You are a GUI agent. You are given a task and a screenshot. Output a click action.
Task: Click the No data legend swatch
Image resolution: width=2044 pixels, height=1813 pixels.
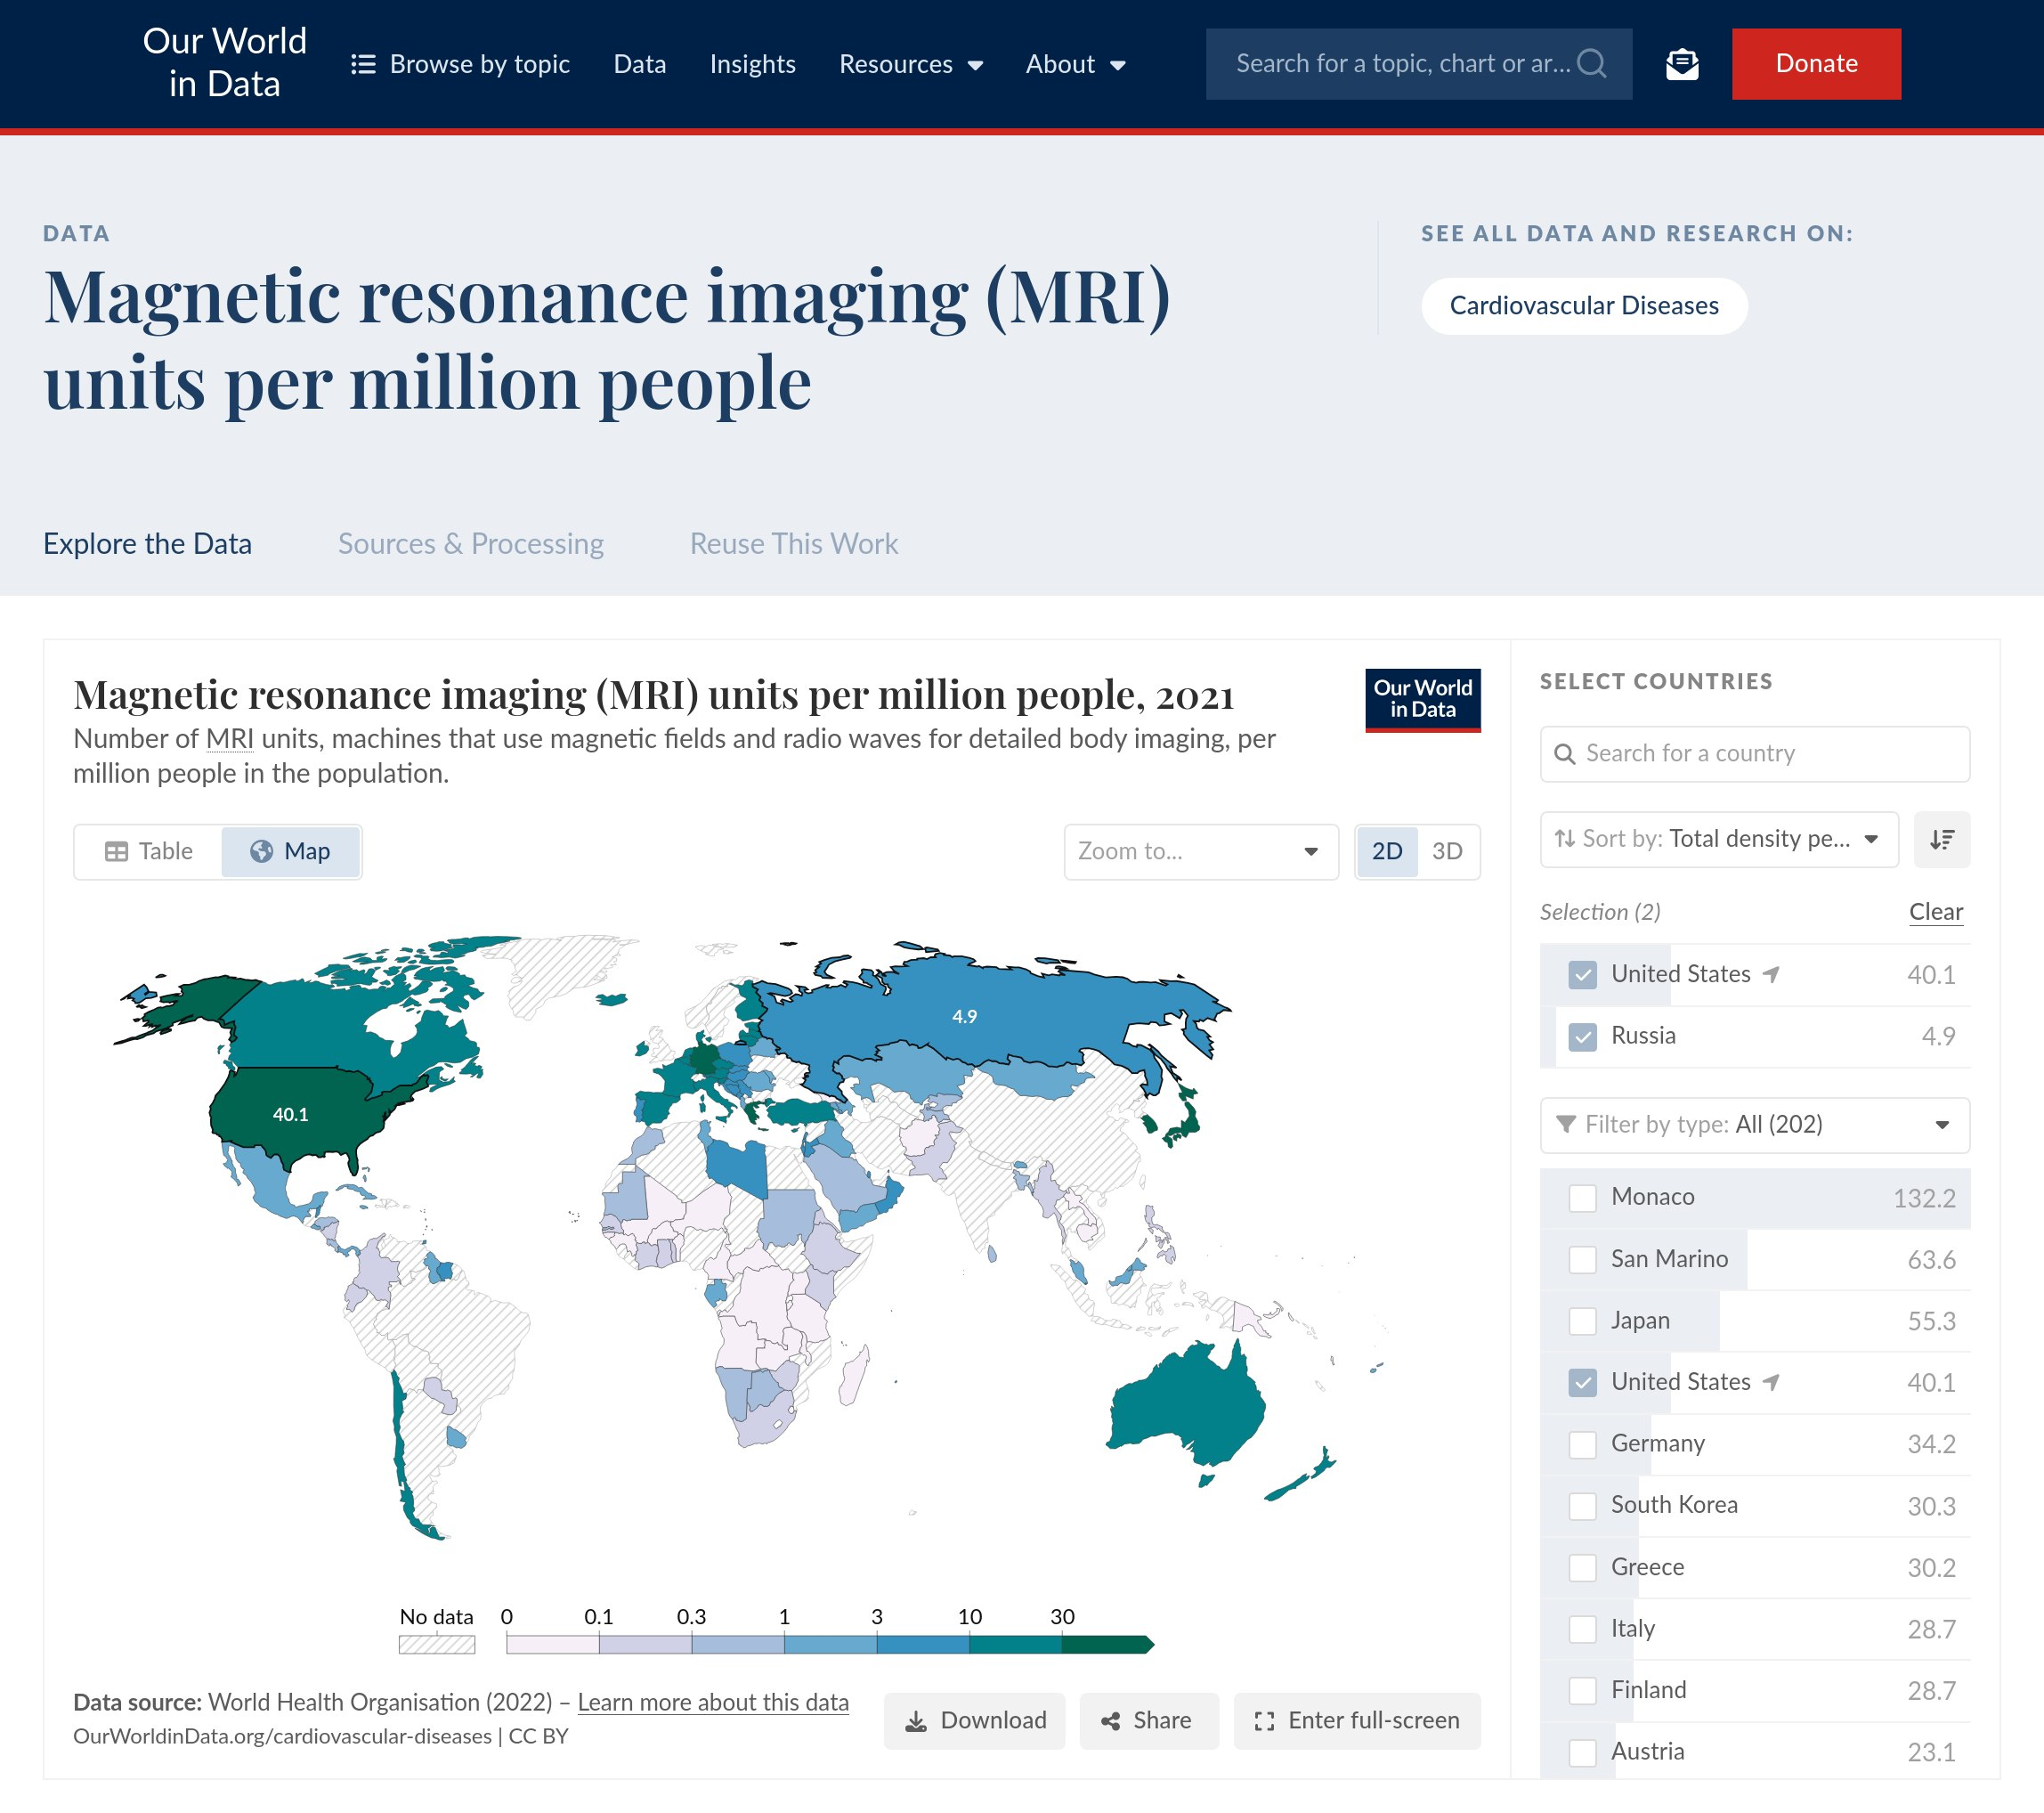437,1645
